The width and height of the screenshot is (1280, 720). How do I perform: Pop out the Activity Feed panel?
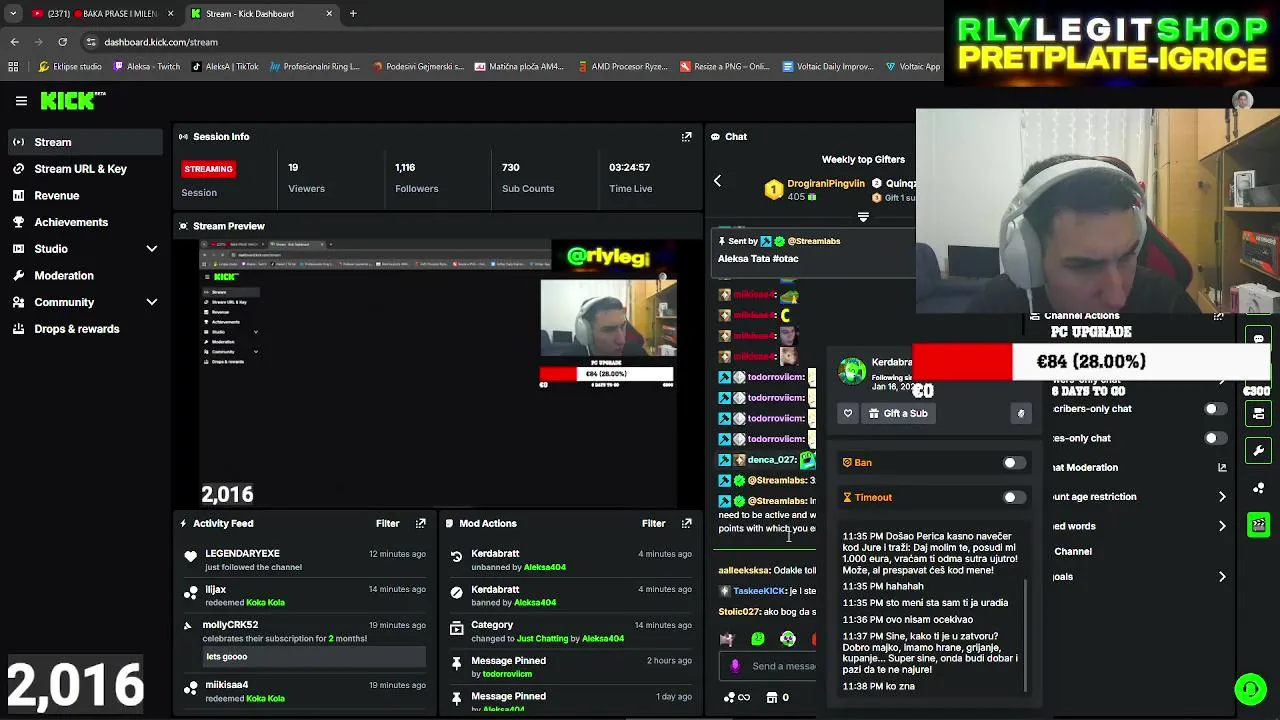(420, 523)
